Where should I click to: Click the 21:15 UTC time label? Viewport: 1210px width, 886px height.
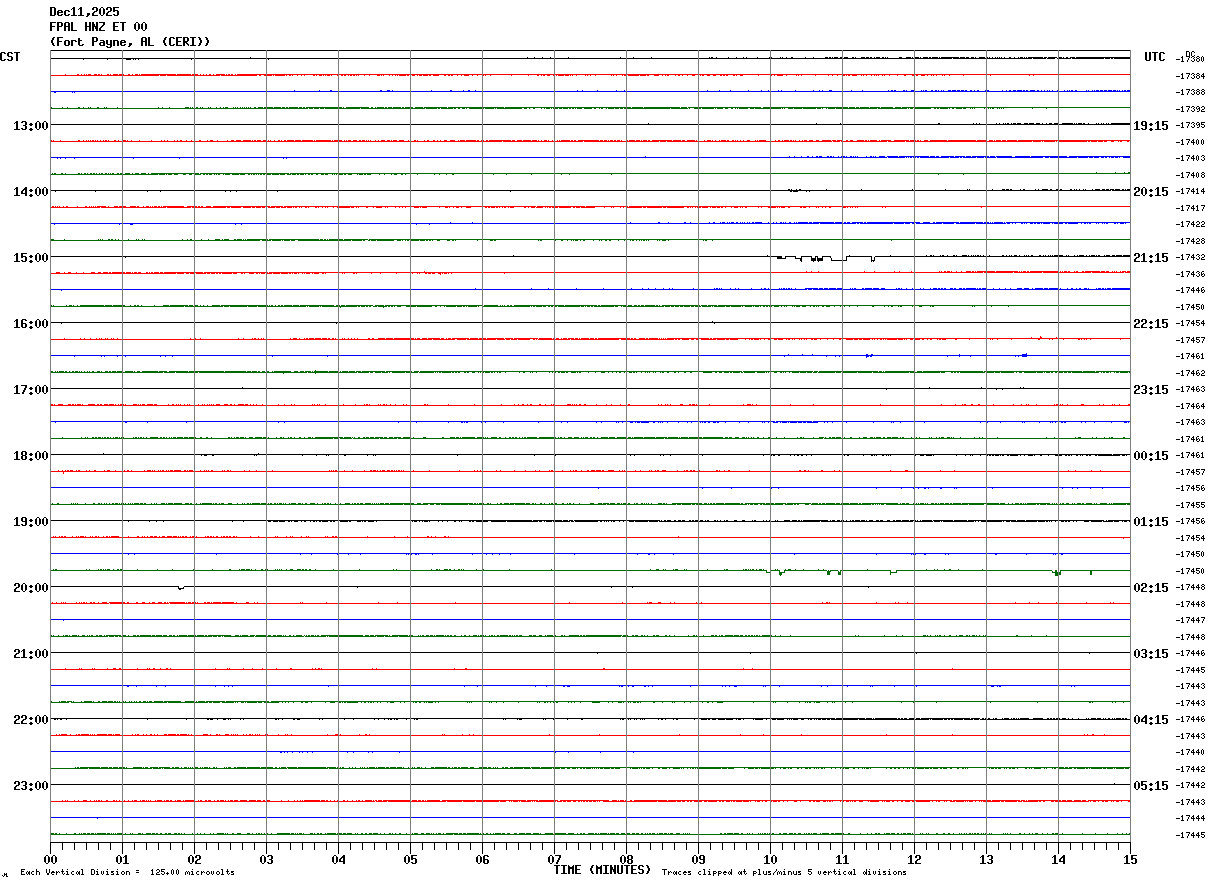point(1151,257)
